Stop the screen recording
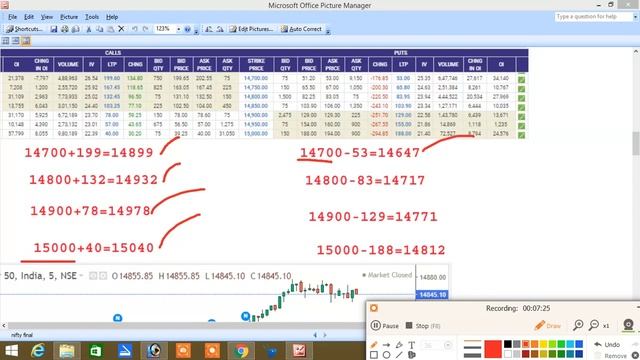640x360 pixels. pos(423,326)
